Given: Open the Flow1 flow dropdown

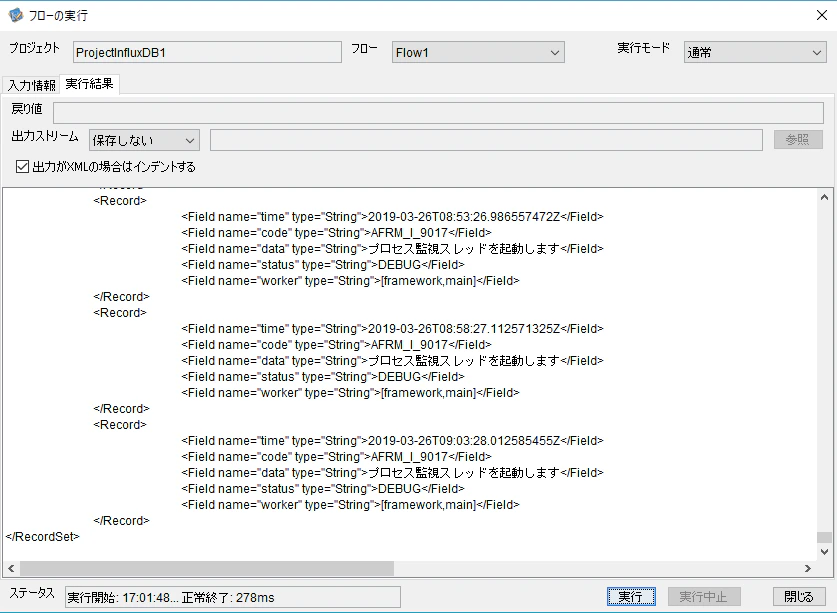Looking at the screenshot, I should pos(478,52).
